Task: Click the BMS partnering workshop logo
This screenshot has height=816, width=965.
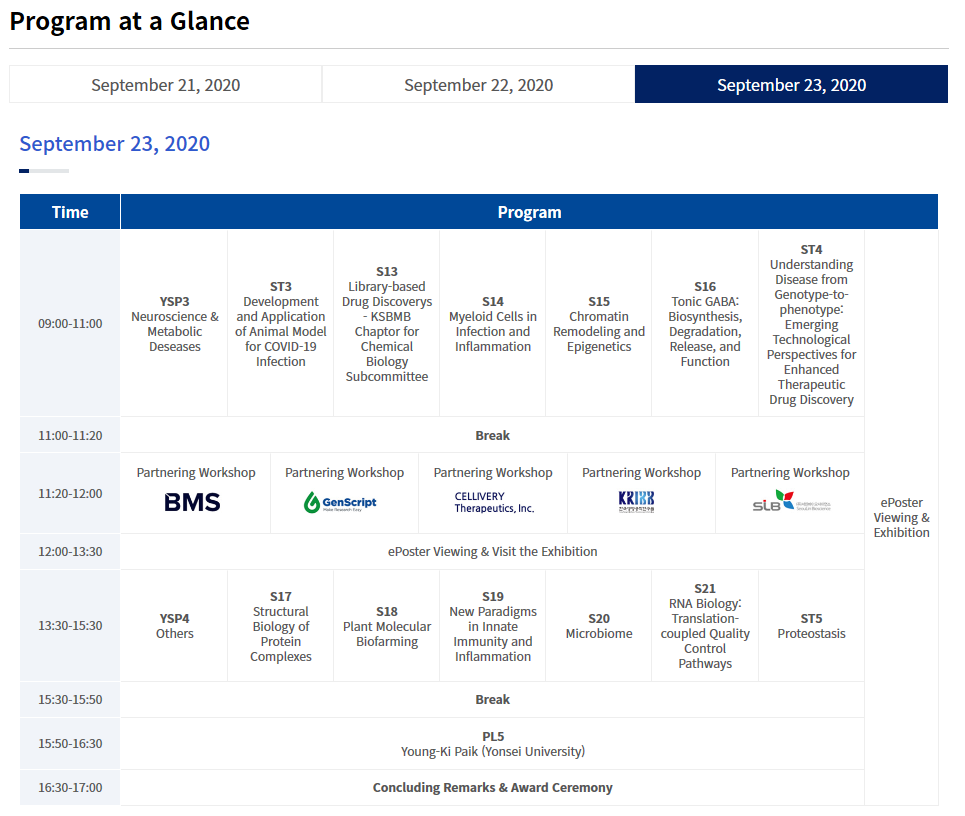Action: pos(193,502)
